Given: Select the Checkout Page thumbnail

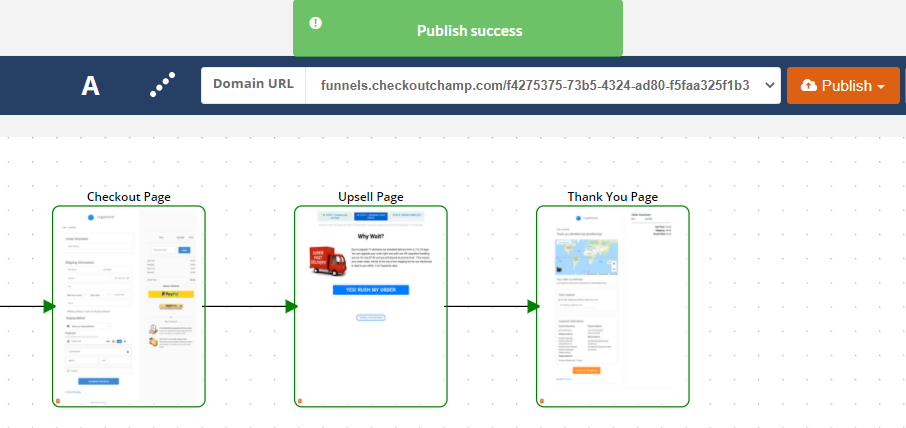Looking at the screenshot, I should pos(128,306).
